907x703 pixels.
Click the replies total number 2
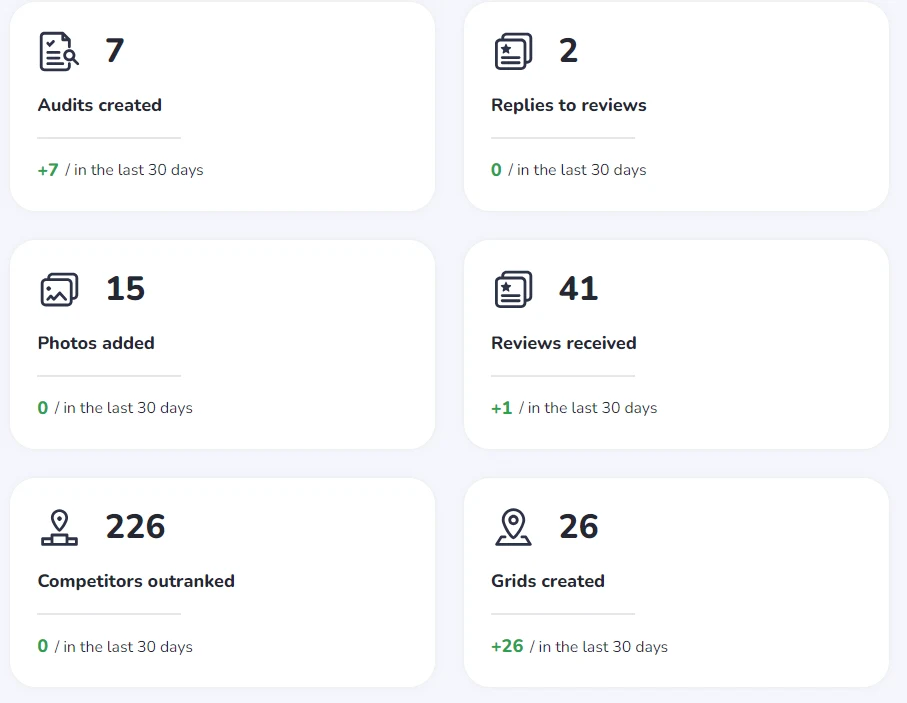(568, 50)
